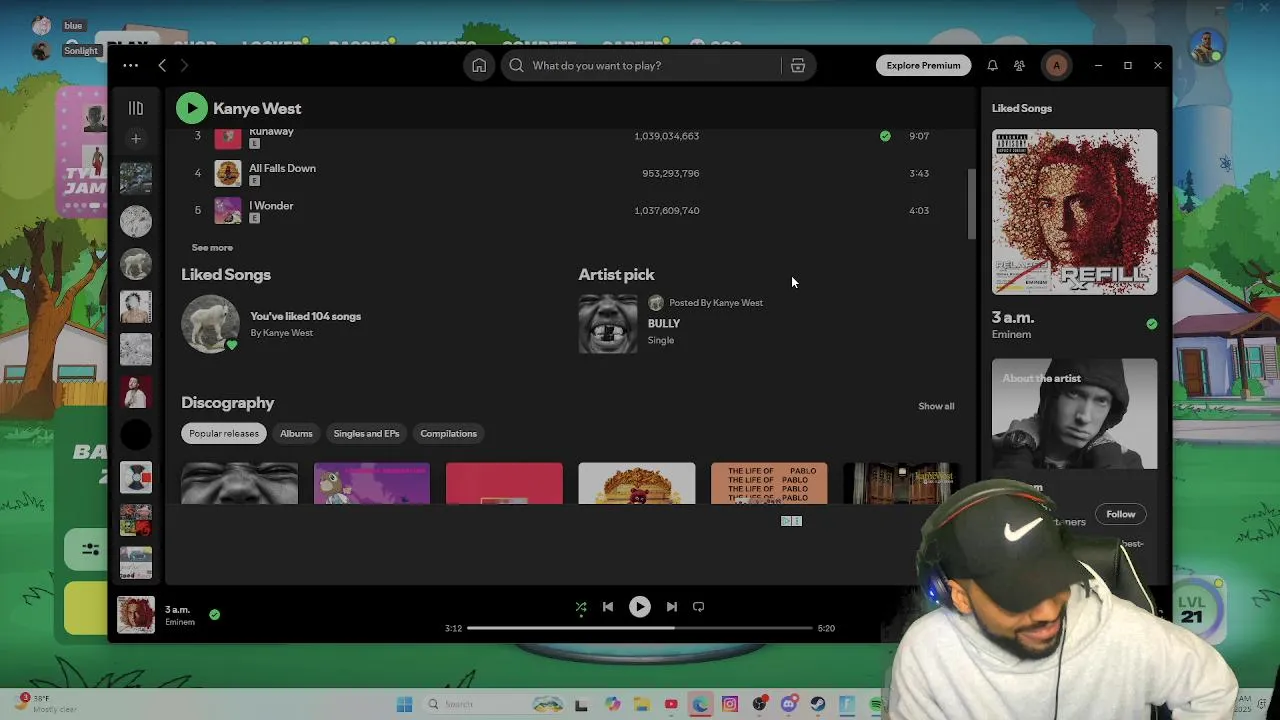Screen dimensions: 1280x720
Task: Open the Browse icon in search bar
Action: click(x=798, y=65)
